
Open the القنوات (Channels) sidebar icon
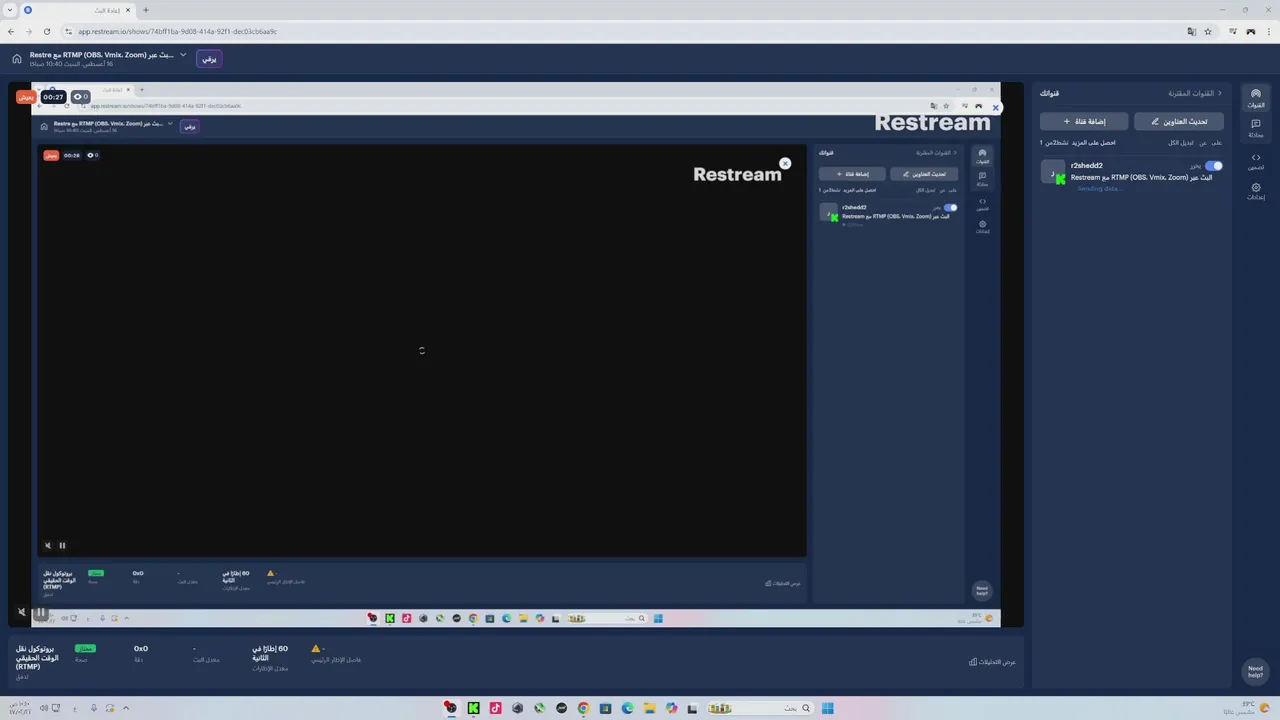(1256, 98)
